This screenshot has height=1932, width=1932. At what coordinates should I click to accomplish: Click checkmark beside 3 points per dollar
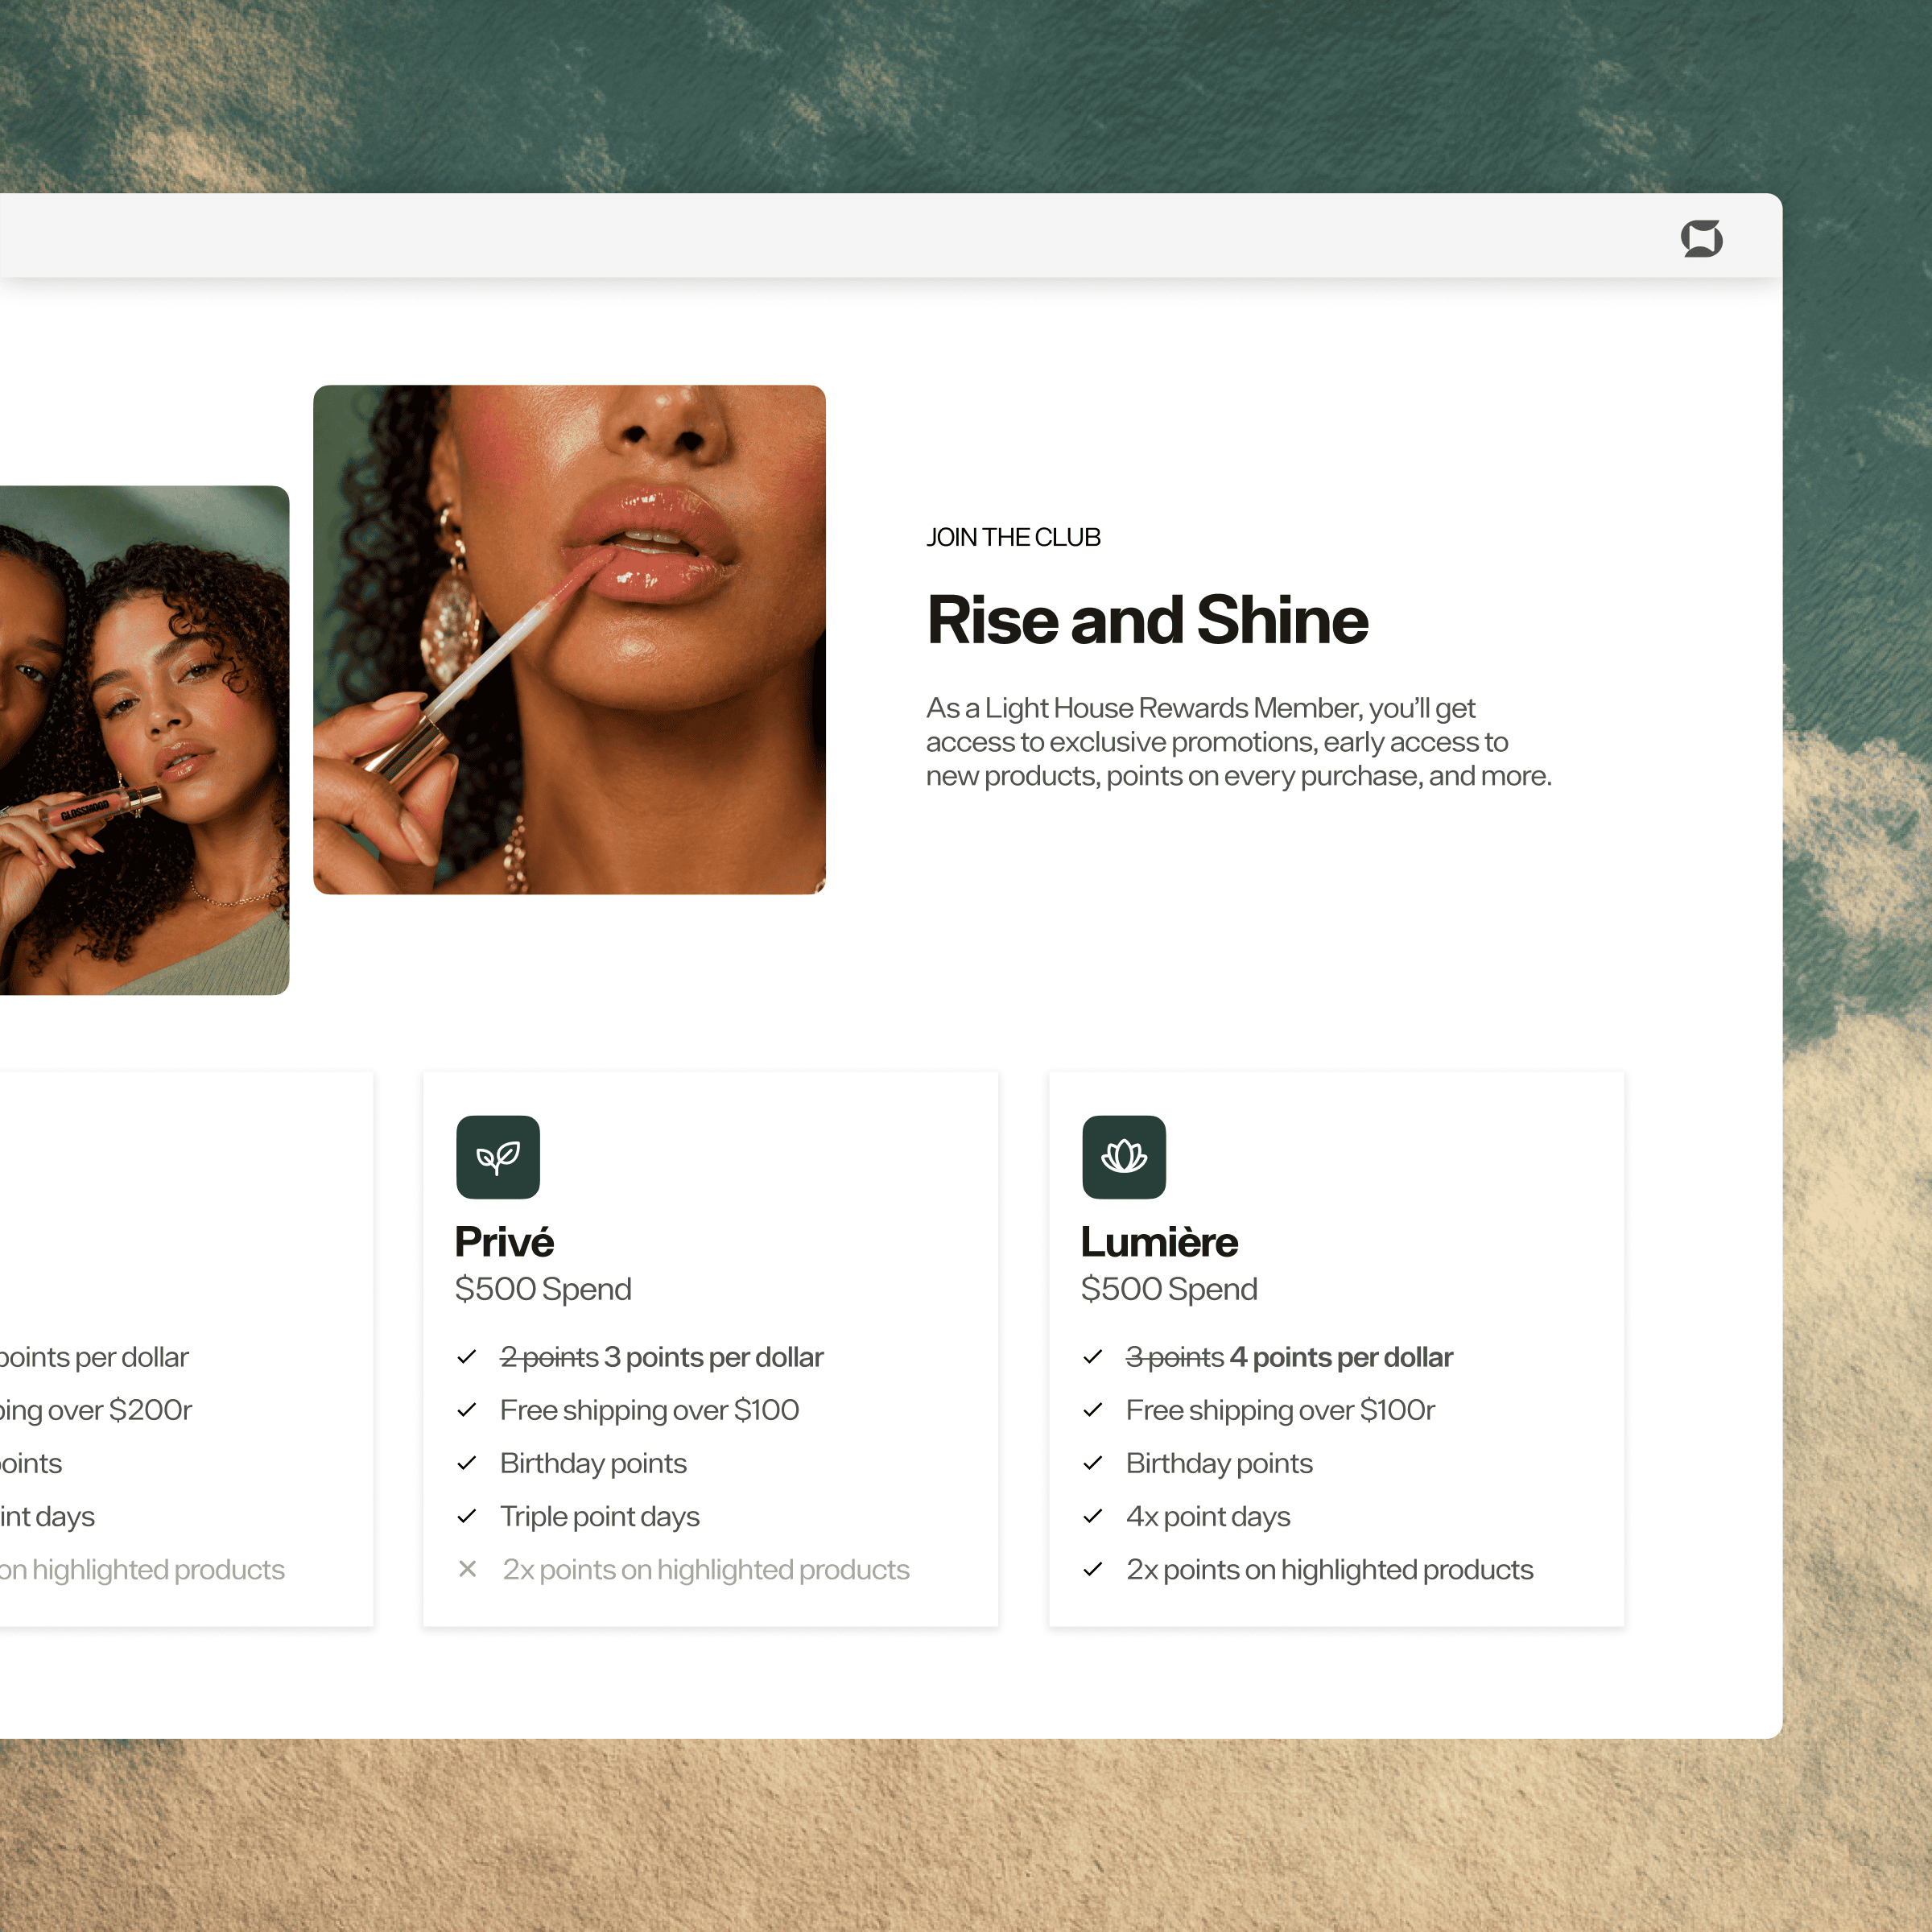point(466,1357)
